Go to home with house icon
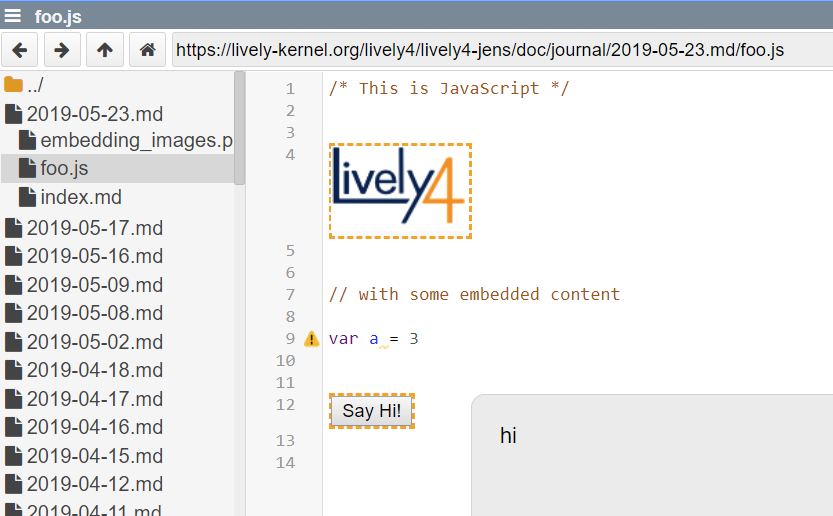The height and width of the screenshot is (516, 833). tap(147, 49)
